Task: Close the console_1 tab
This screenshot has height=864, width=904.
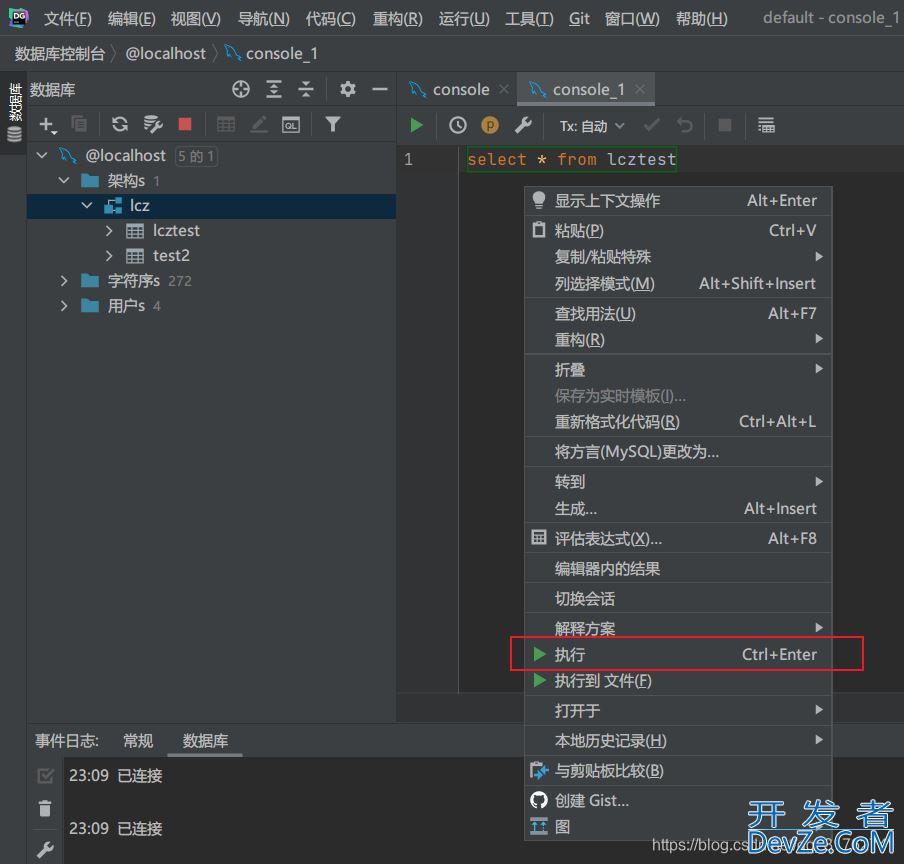Action: pos(639,89)
